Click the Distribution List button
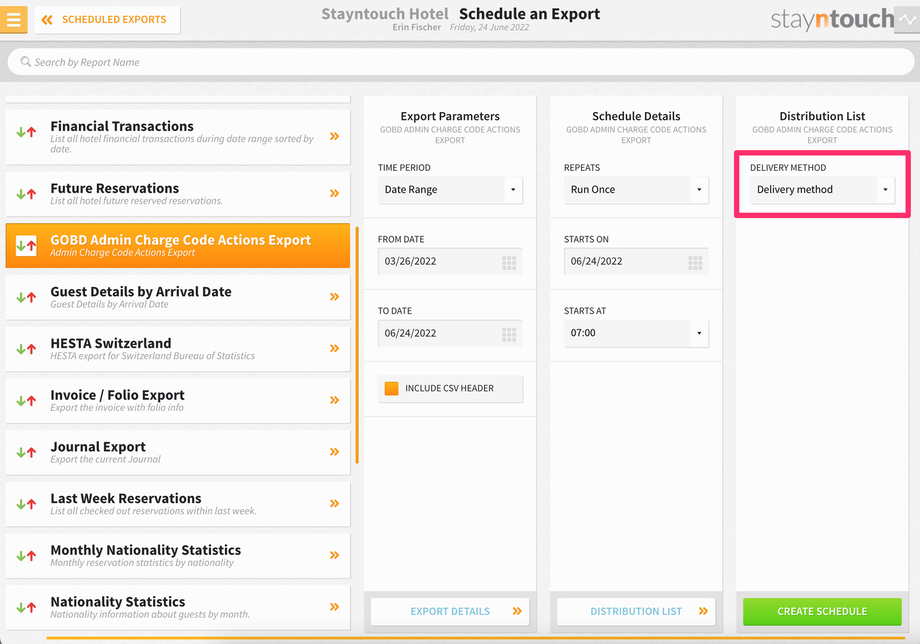920x644 pixels. 636,611
